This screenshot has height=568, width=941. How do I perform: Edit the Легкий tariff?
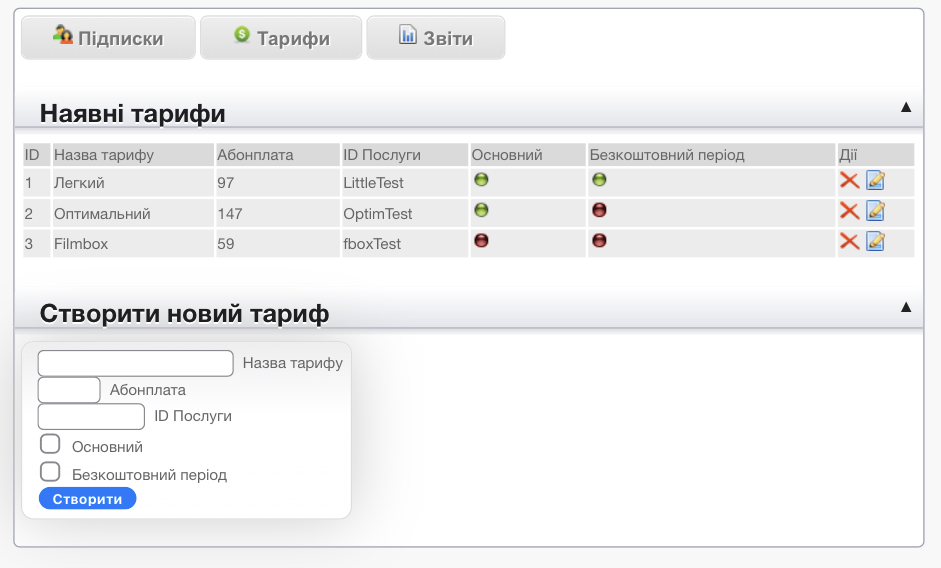coord(875,180)
